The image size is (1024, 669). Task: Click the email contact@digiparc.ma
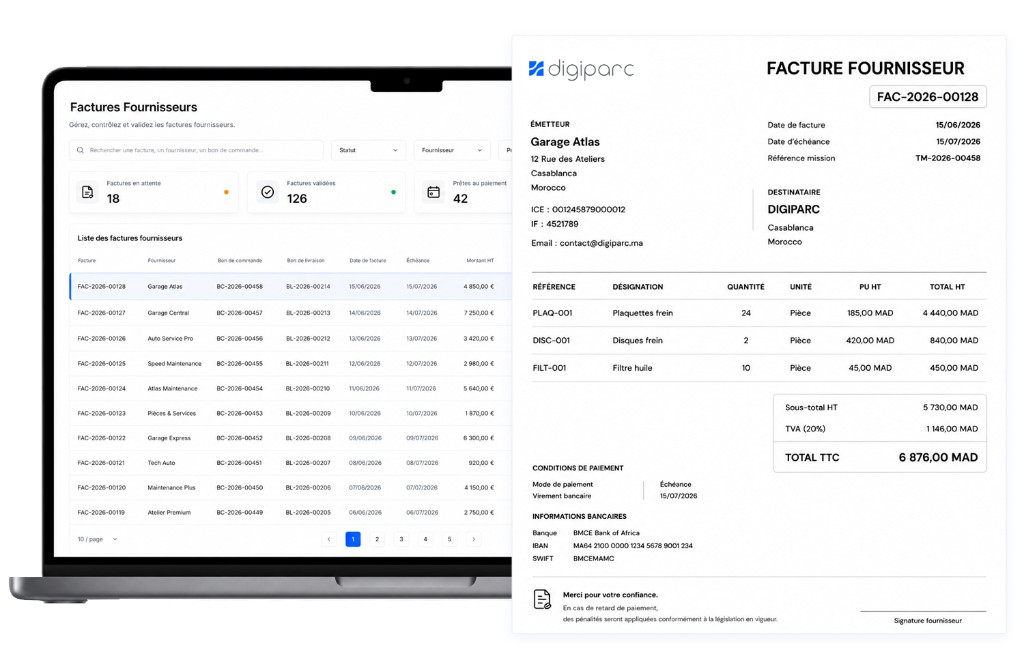pyautogui.click(x=601, y=243)
